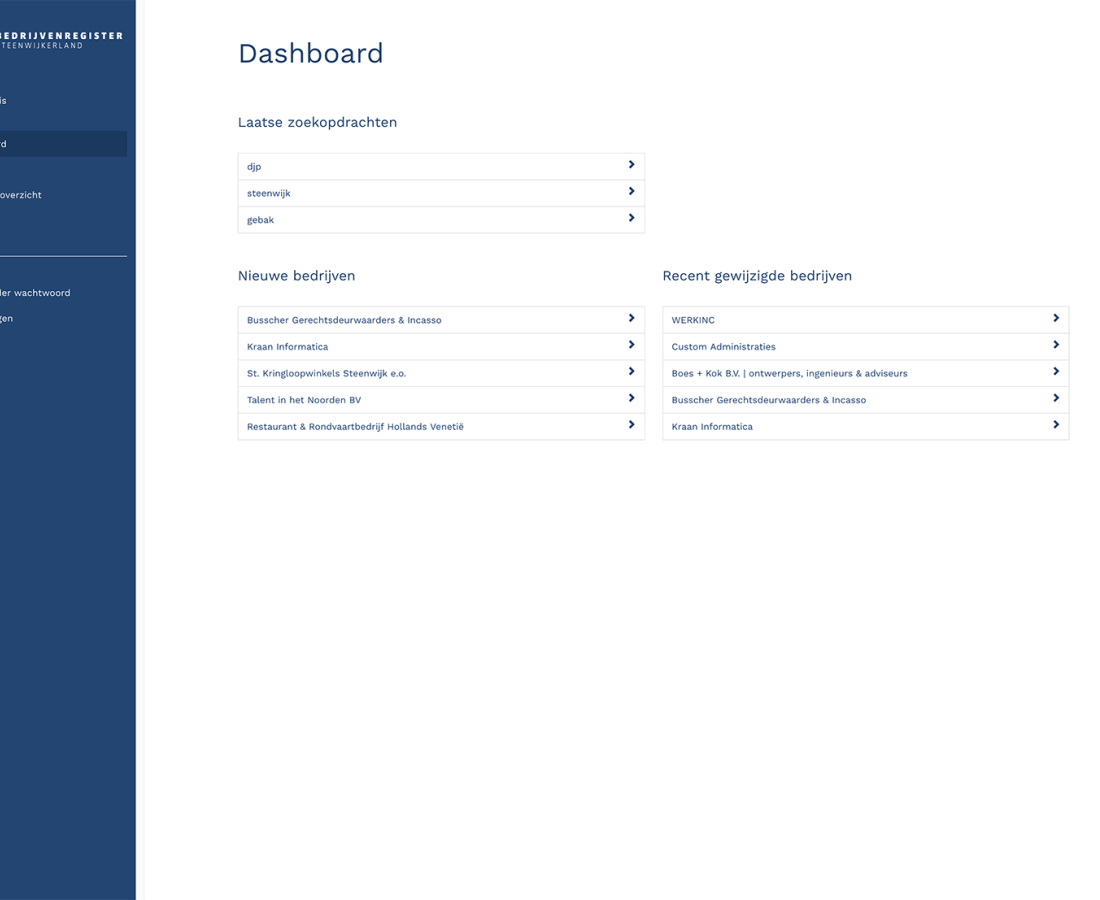1100x900 pixels.
Task: Click chevron arrow in the steenwijk row
Action: coord(631,192)
